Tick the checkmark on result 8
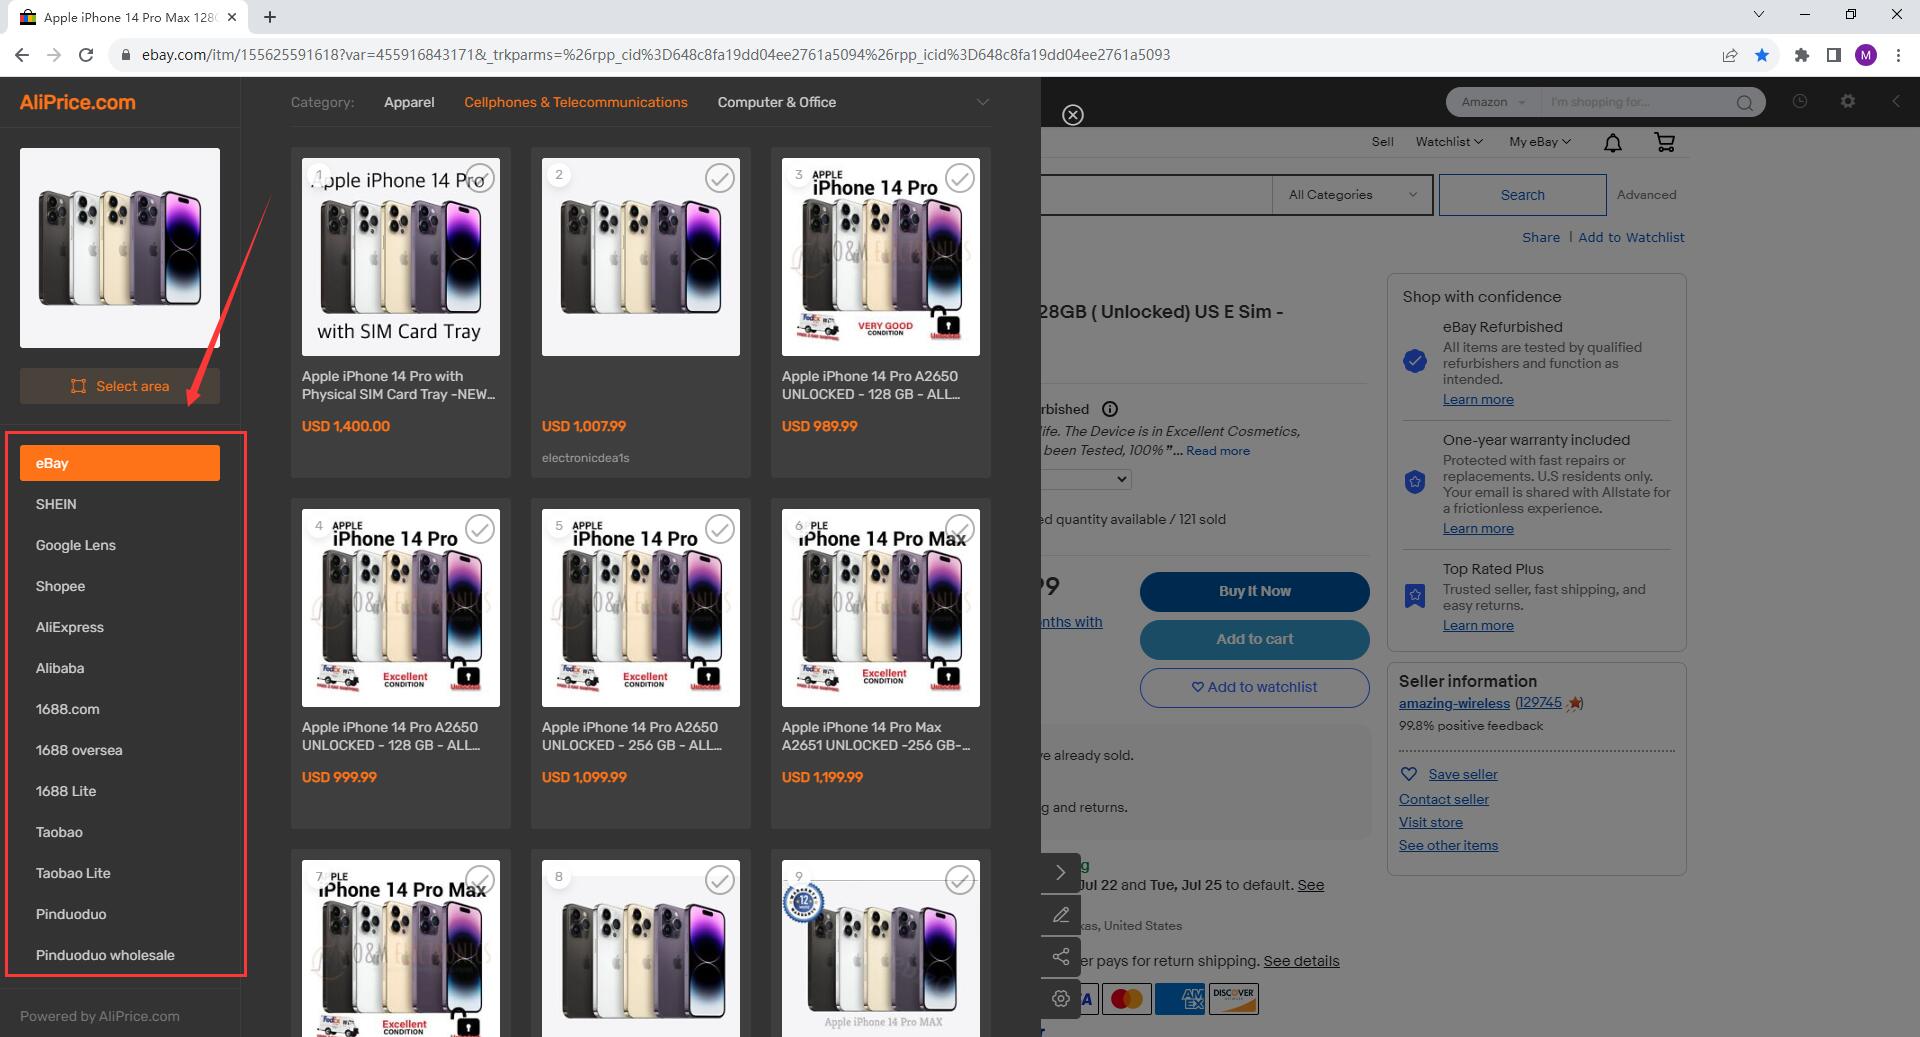Viewport: 1920px width, 1037px height. [x=720, y=880]
